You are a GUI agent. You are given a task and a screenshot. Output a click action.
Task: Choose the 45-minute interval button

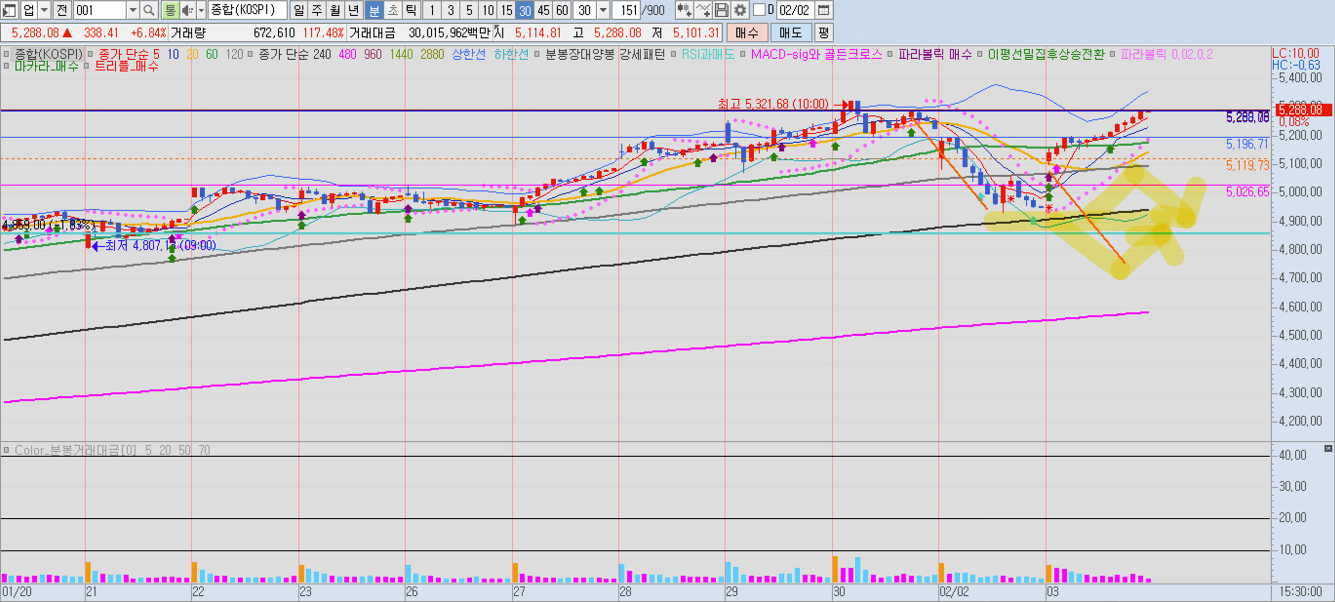(x=543, y=10)
